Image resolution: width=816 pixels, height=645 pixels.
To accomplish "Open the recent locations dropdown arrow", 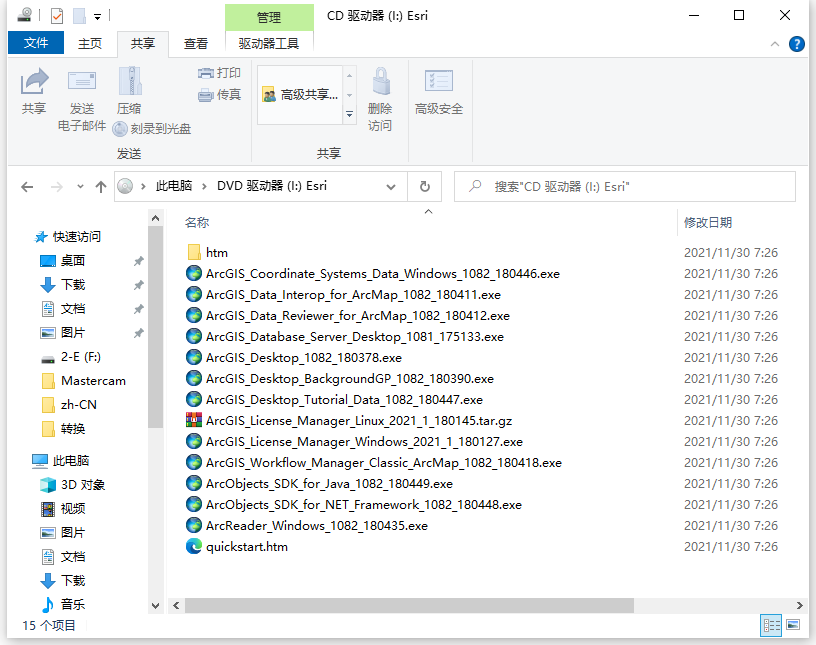I will coord(80,186).
